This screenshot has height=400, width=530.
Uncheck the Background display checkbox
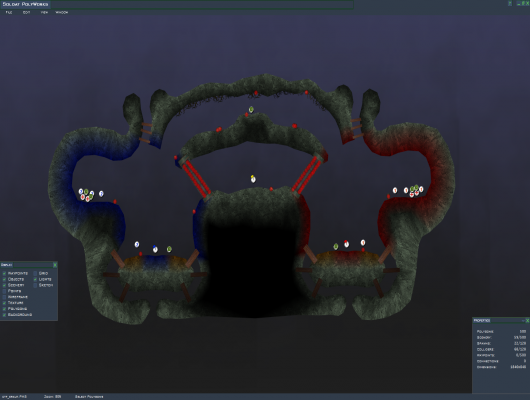click(x=4, y=315)
